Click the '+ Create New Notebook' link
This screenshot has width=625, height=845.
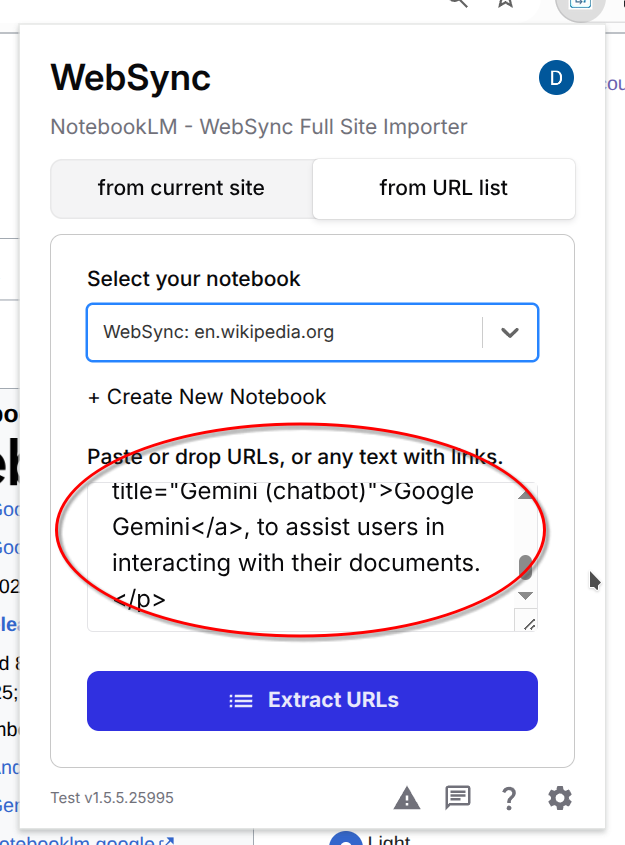point(206,397)
